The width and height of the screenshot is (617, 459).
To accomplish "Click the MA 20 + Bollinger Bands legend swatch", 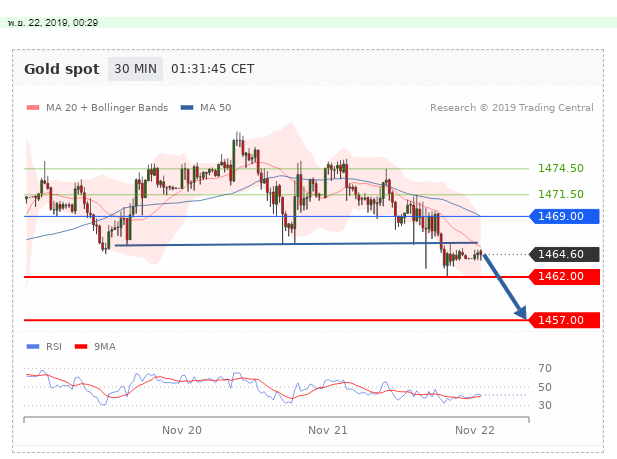I will pyautogui.click(x=33, y=107).
